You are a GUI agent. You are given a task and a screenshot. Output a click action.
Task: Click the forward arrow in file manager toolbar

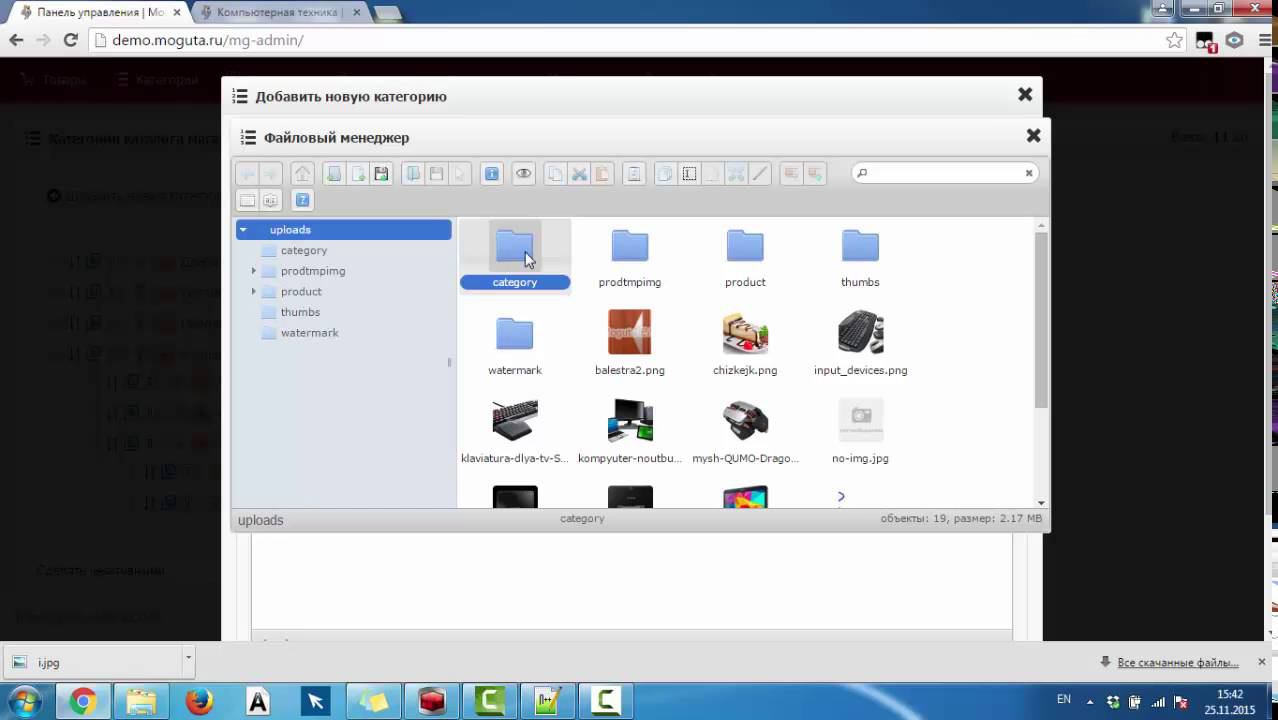click(270, 174)
